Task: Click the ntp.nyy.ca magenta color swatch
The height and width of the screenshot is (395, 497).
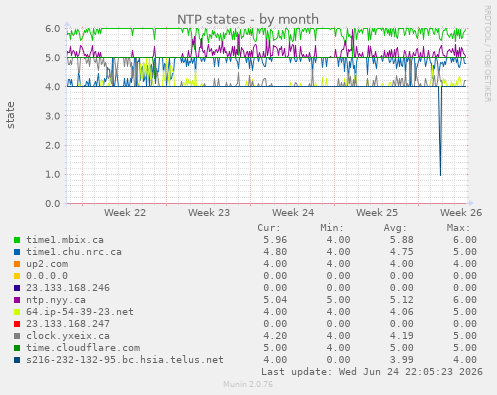Action: pyautogui.click(x=17, y=300)
